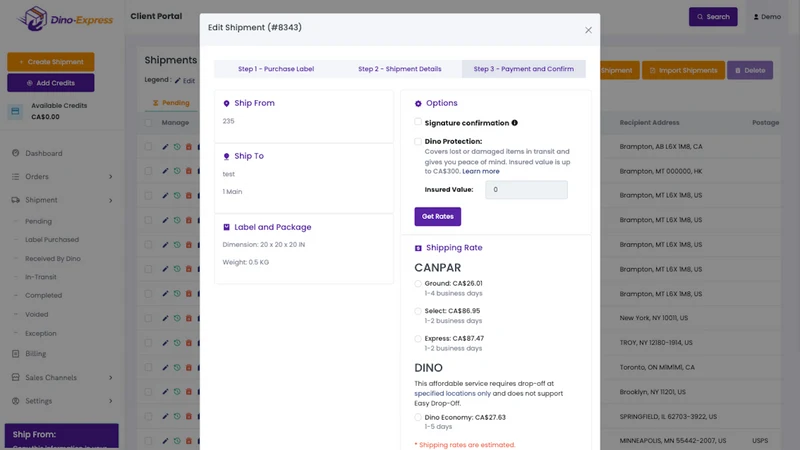
Task: Click the Postage column header
Action: [x=765, y=122]
